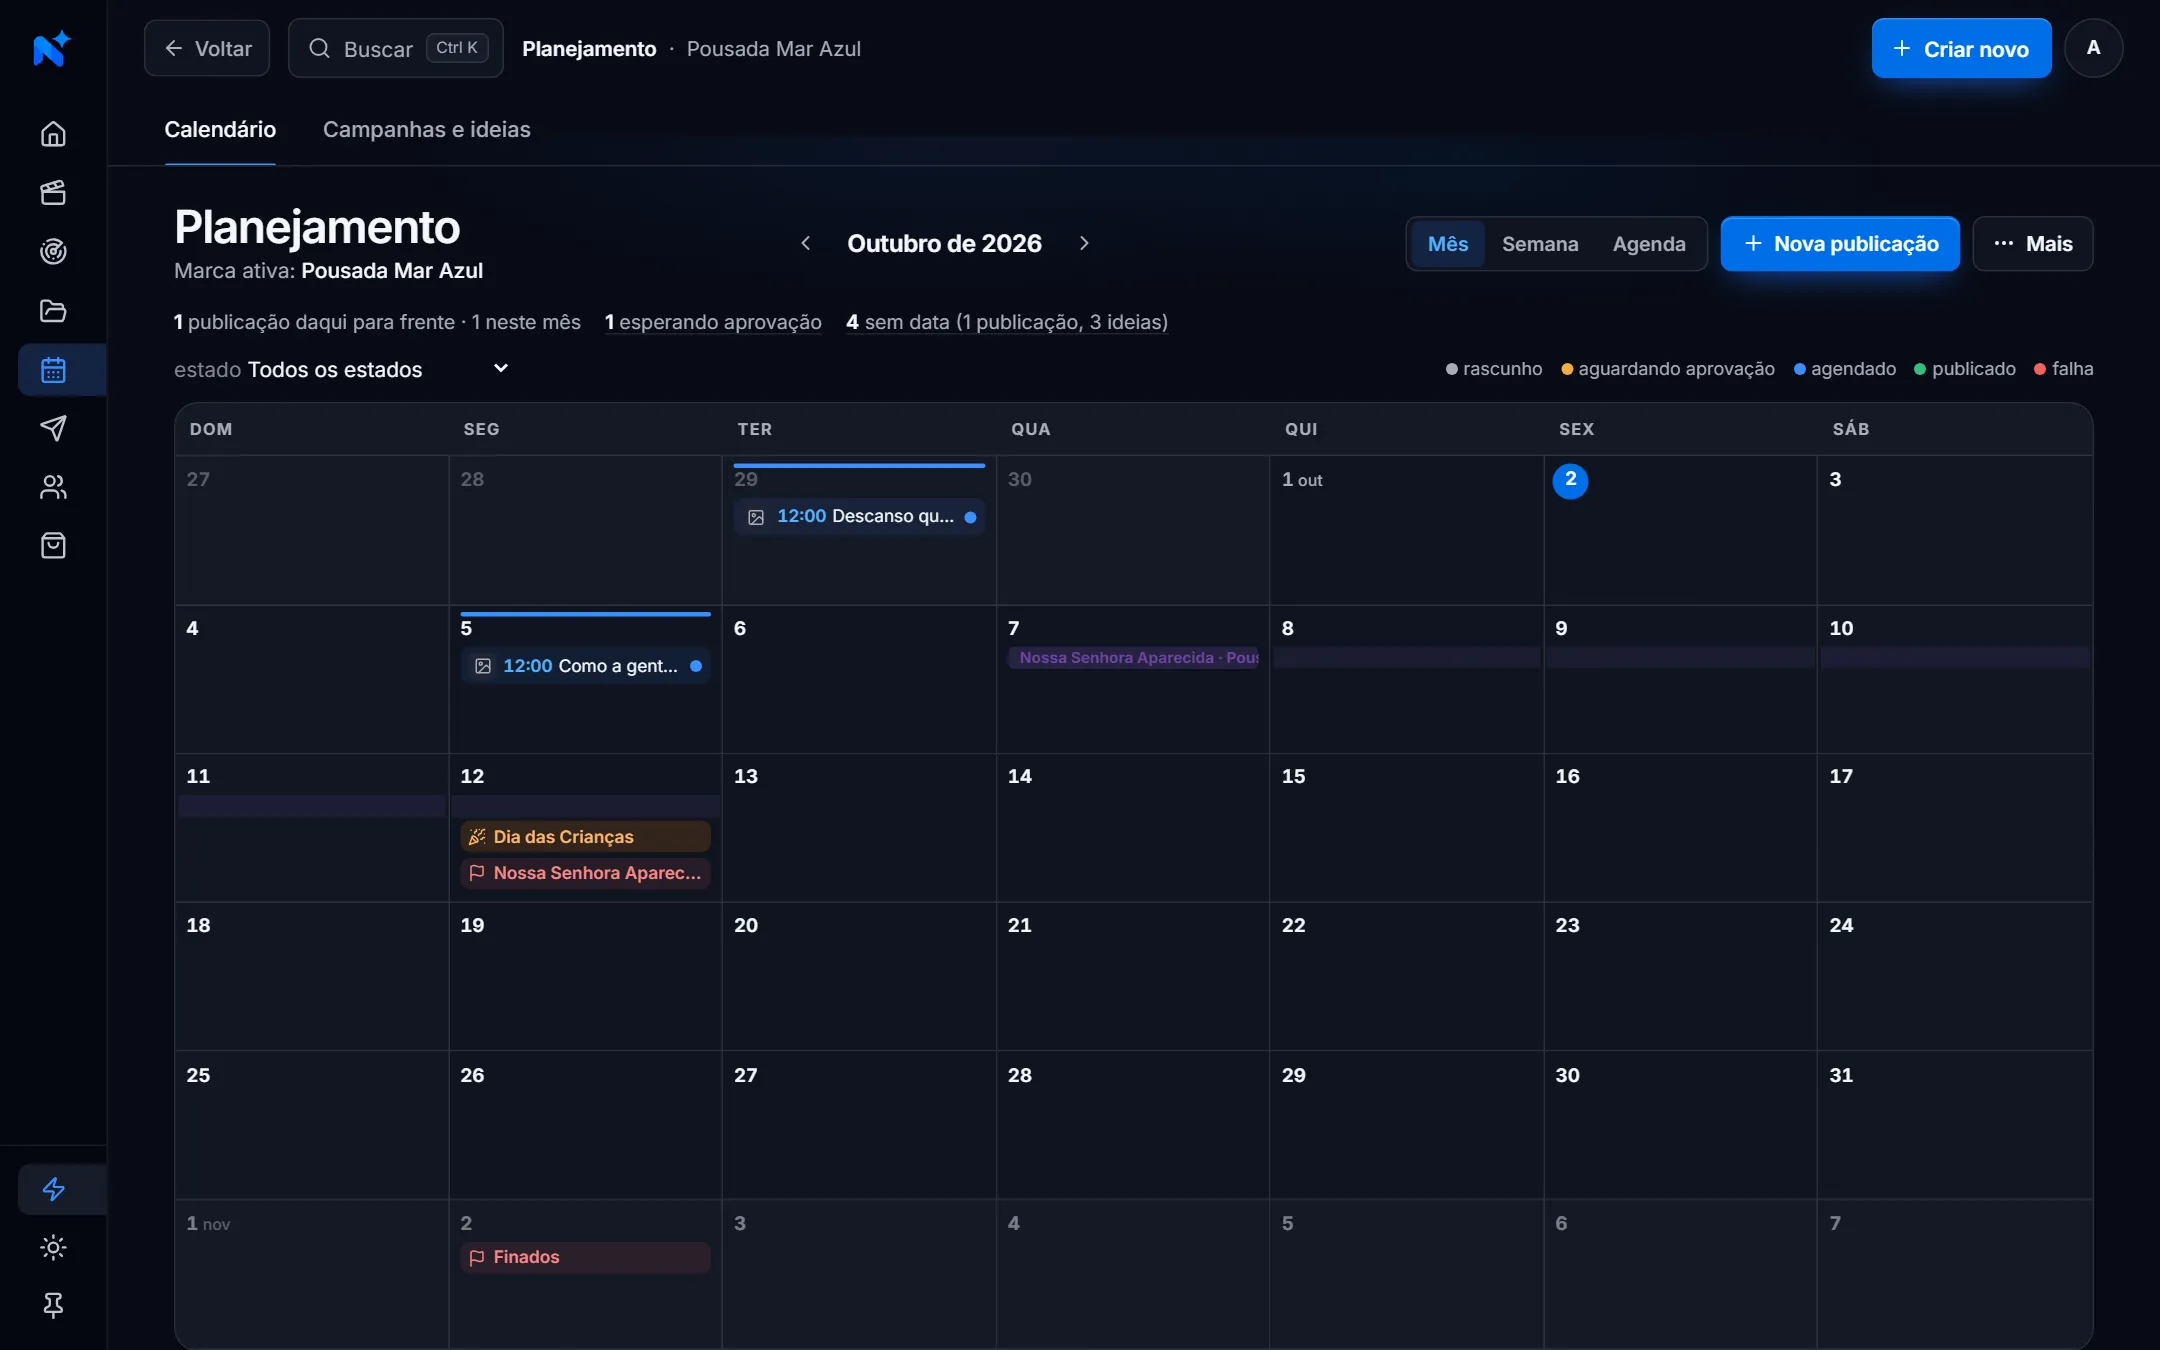Screen dimensions: 2160x1350
Task: Open the shopping bag icon in sidebar
Action: (53, 546)
